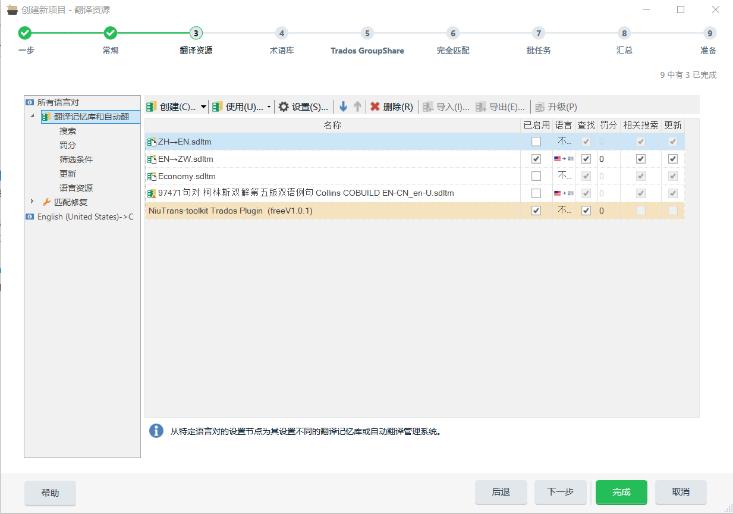Toggle the NiuTrans plugin 查找 lookup checkbox
733x514 pixels.
coord(586,211)
